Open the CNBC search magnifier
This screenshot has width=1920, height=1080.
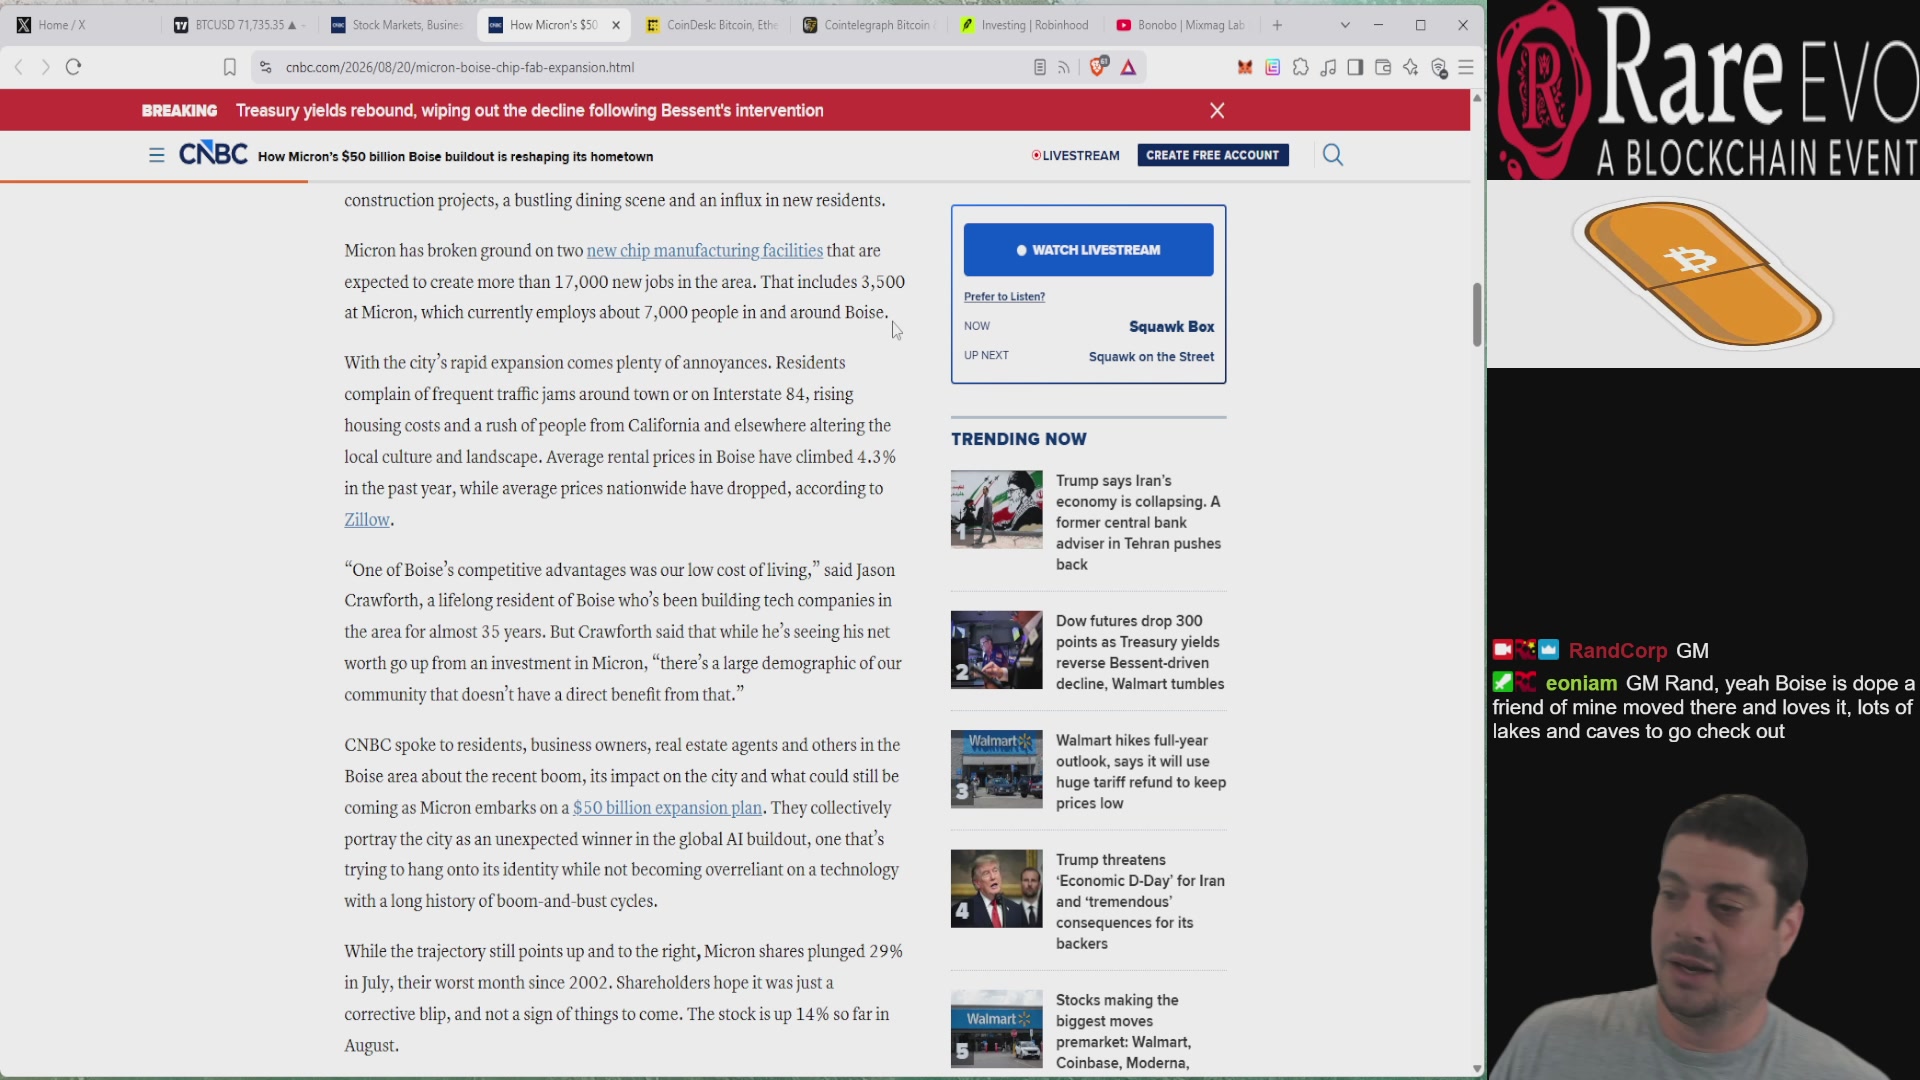click(1333, 155)
